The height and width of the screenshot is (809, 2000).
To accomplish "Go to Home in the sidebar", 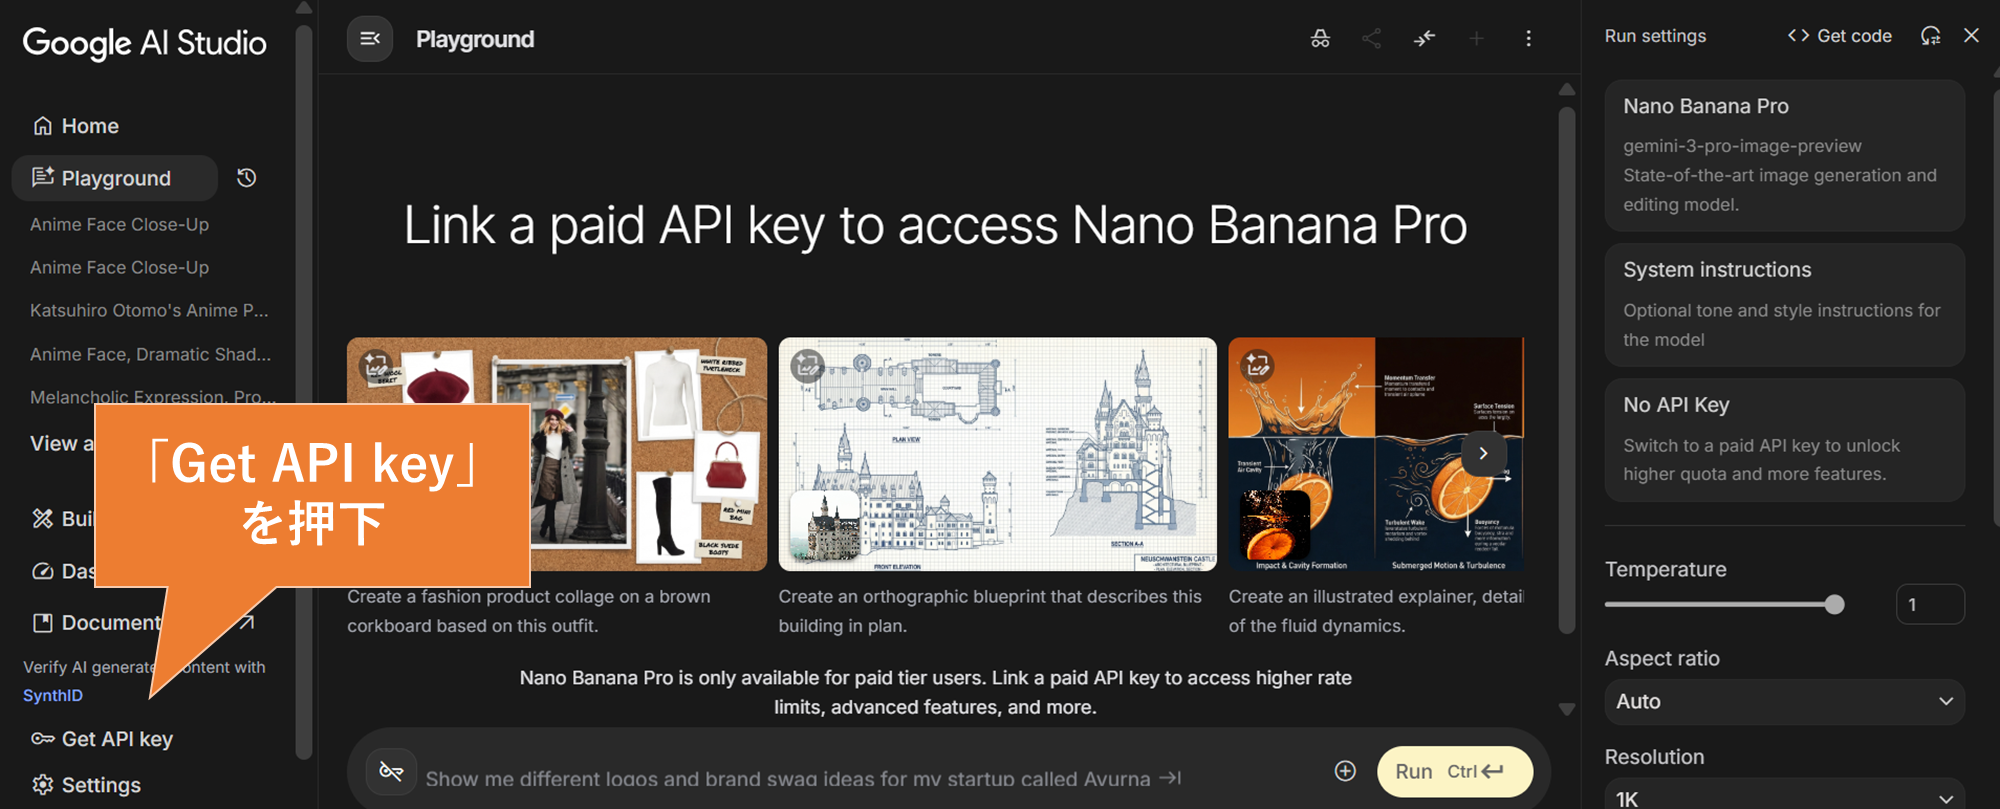I will (x=90, y=126).
